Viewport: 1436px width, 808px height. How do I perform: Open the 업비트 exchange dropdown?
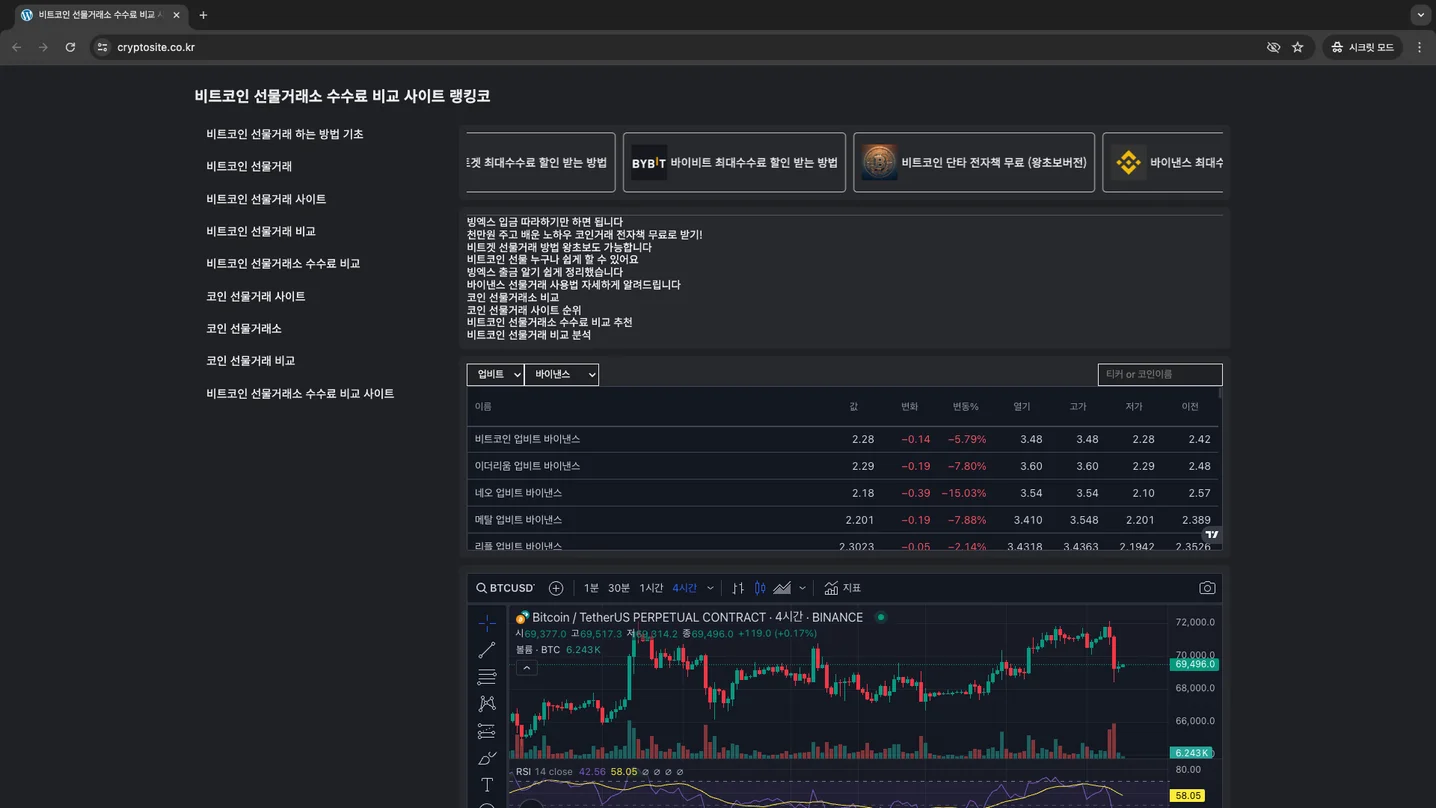(495, 374)
